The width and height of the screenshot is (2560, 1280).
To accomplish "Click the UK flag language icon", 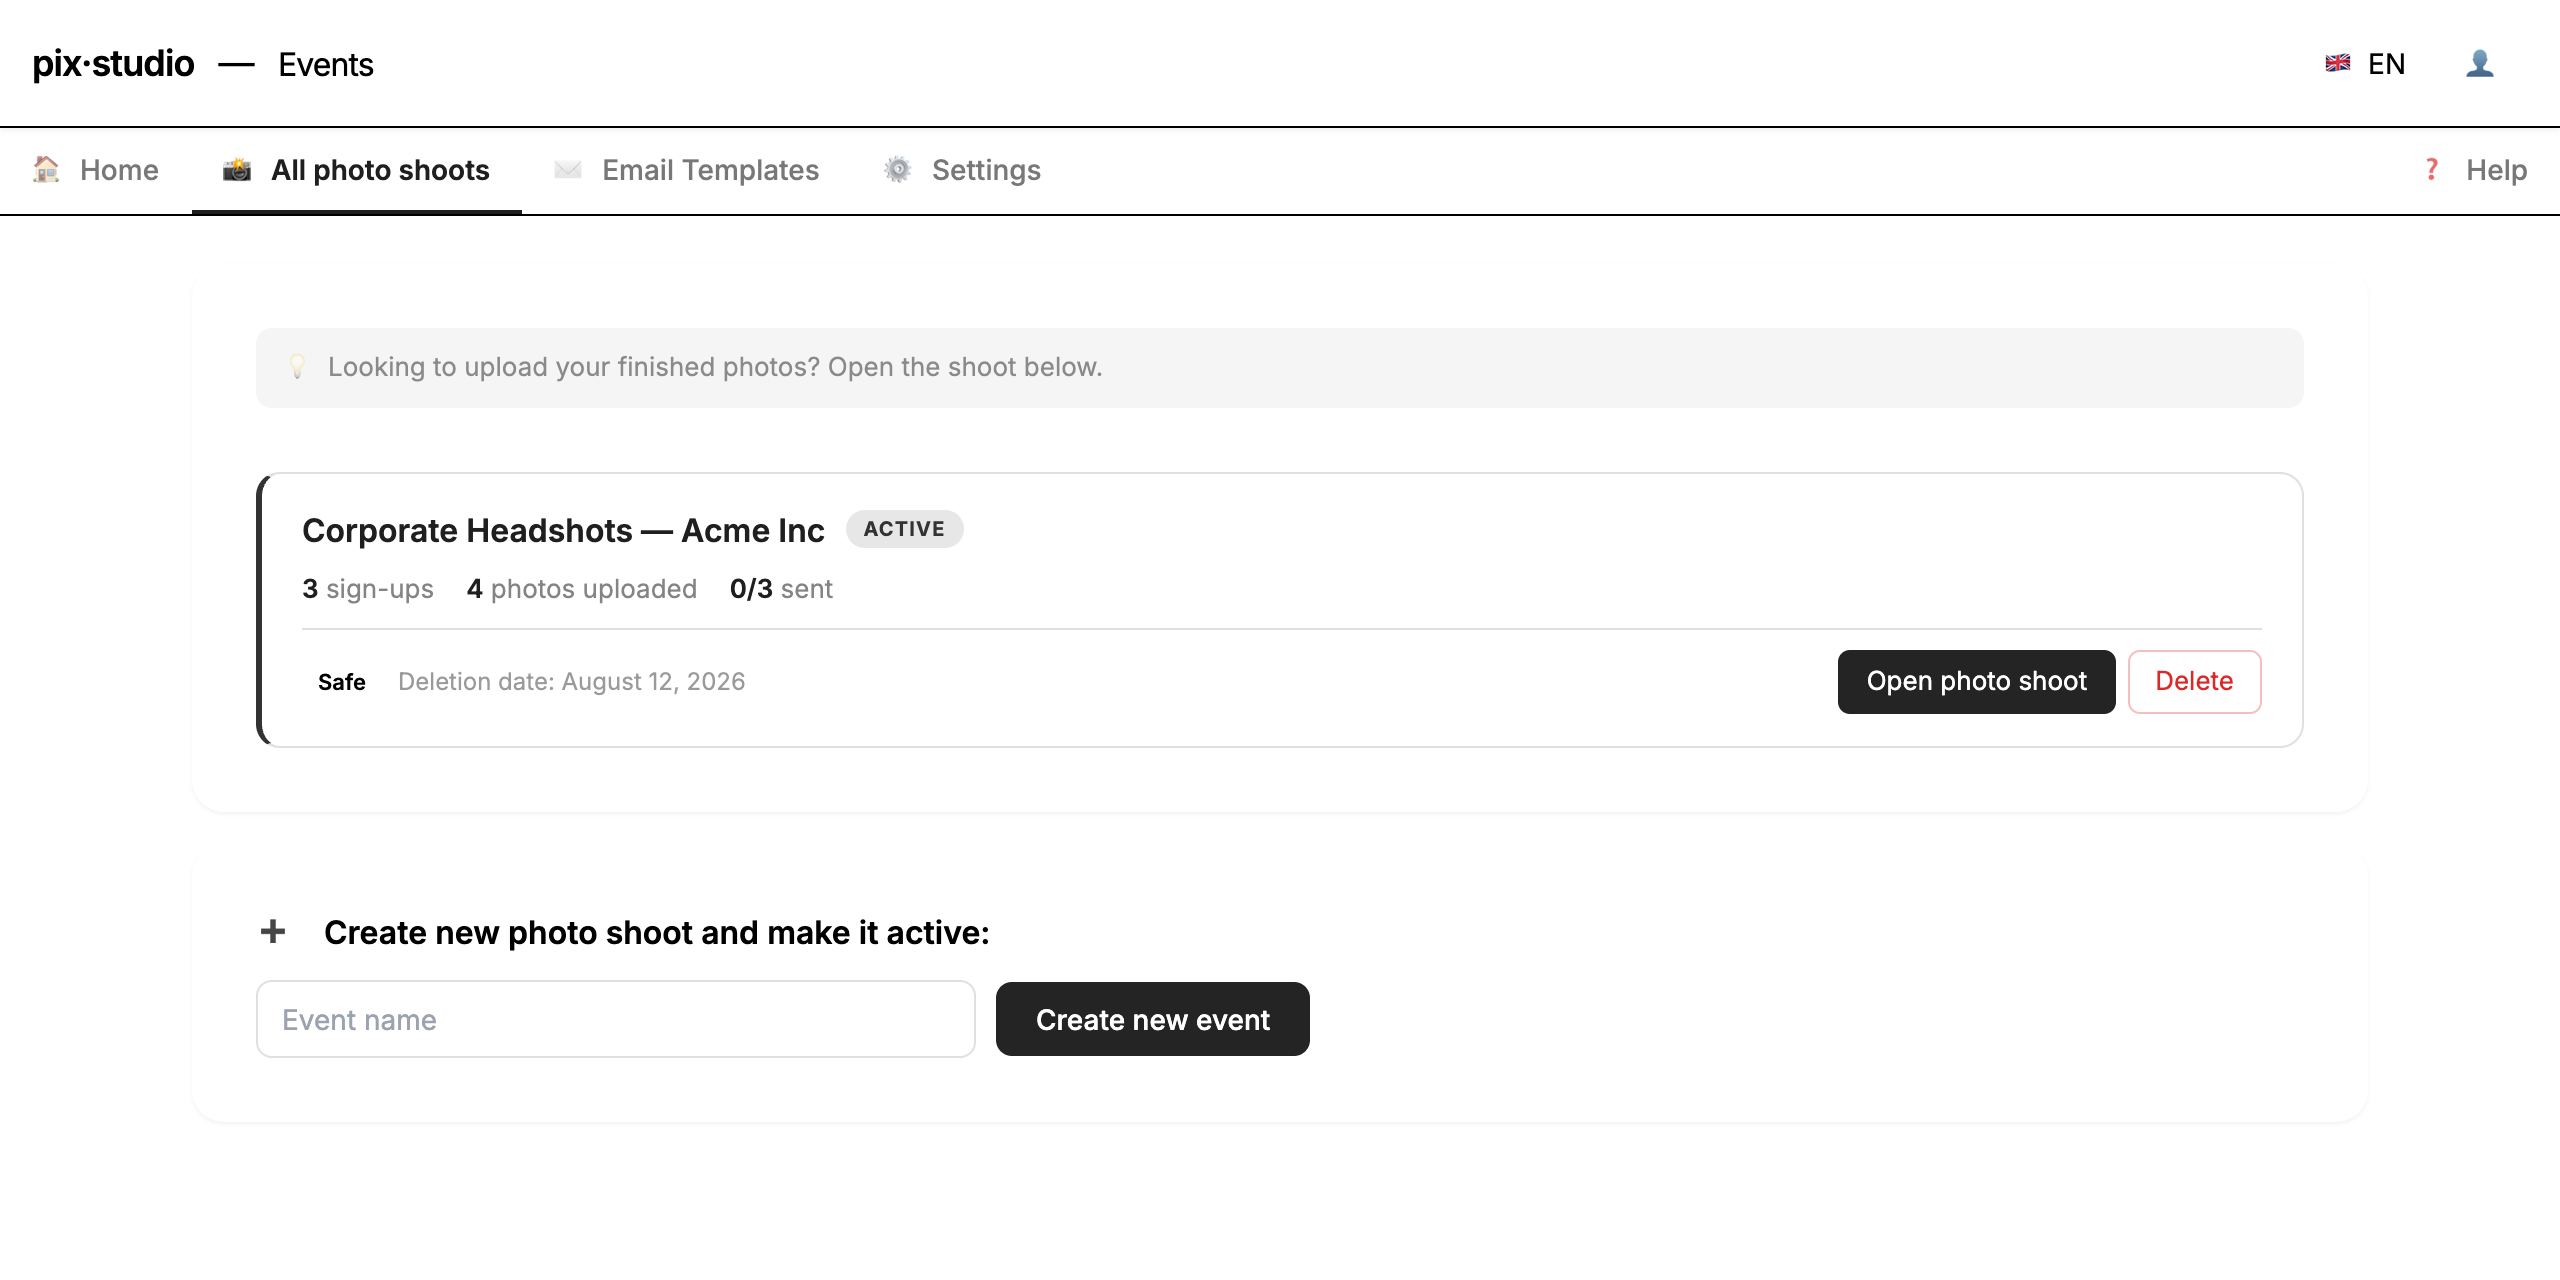I will click(x=2338, y=64).
